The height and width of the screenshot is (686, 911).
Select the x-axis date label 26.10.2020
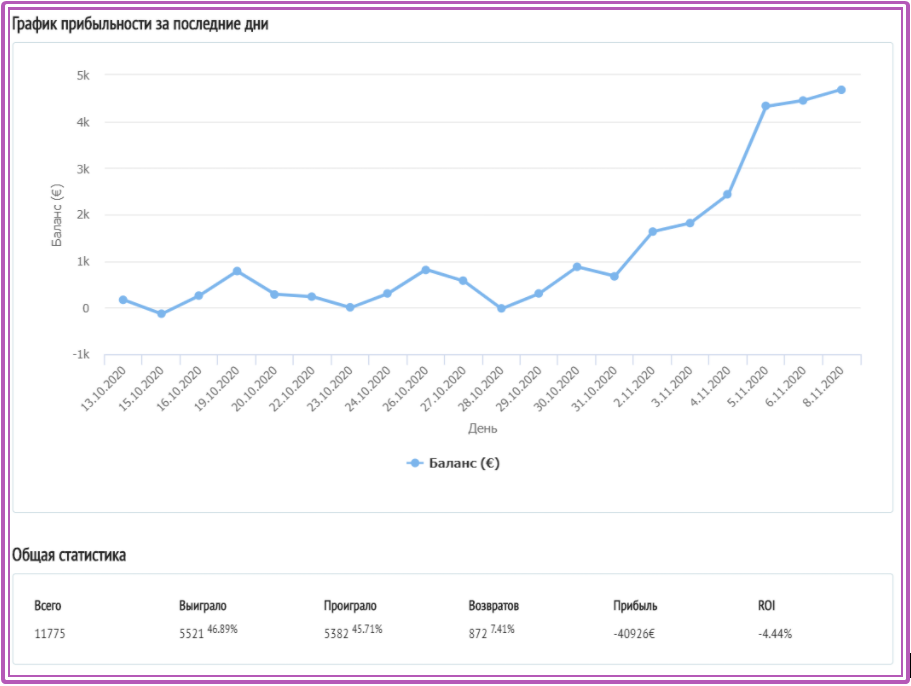406,389
